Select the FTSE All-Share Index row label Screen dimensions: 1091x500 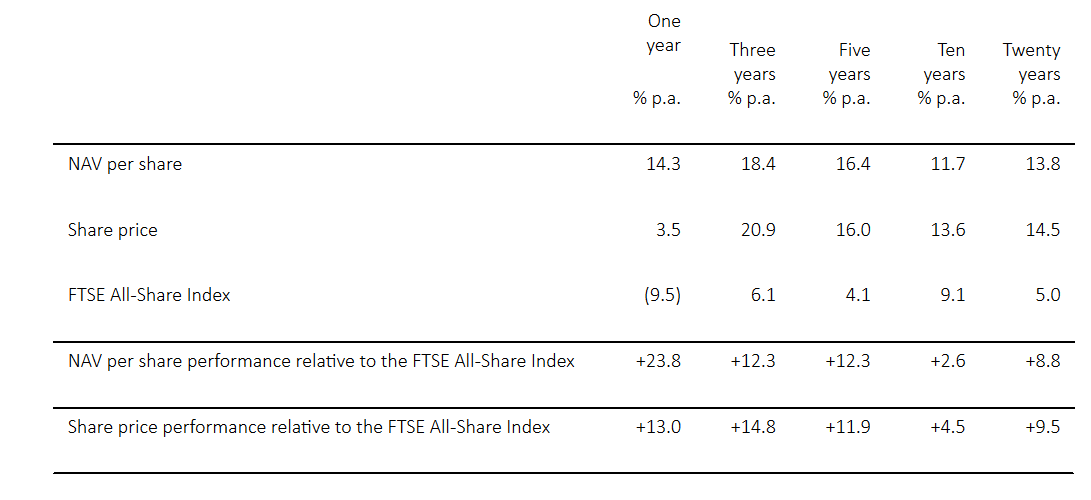tap(149, 295)
